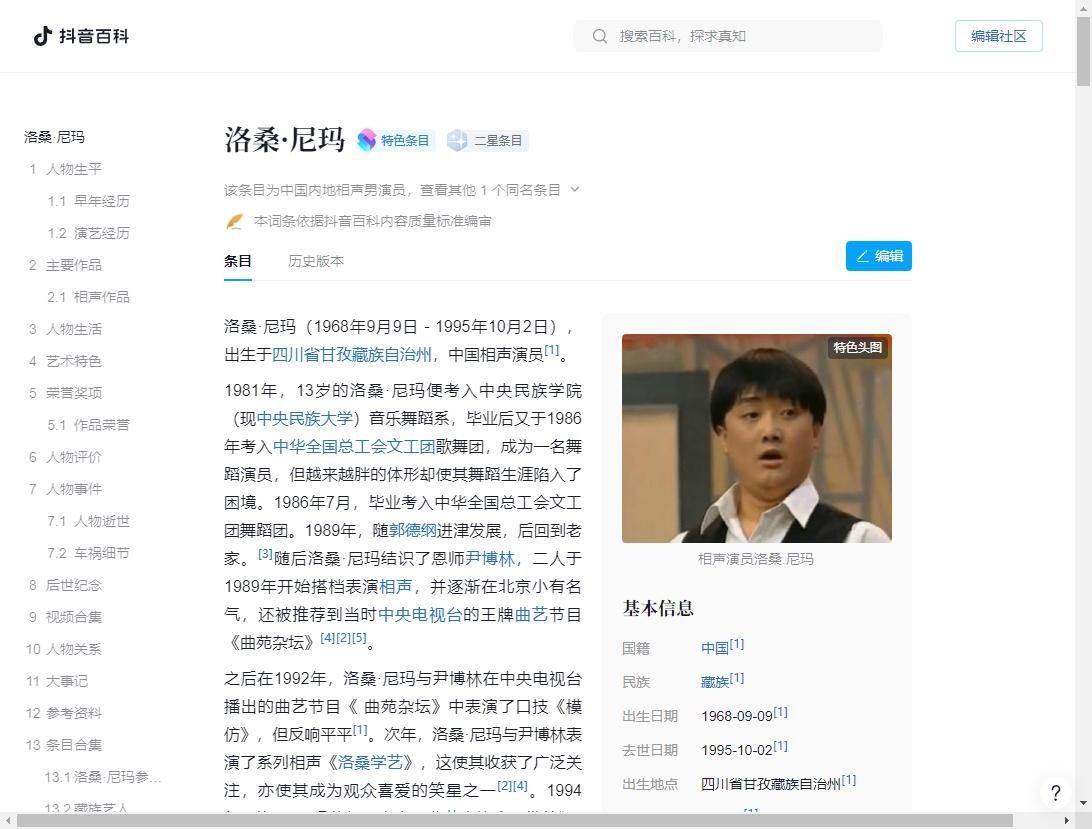Screen dimensions: 1092x829
Task: Switch to the 历史版本 tab
Action: pos(315,261)
